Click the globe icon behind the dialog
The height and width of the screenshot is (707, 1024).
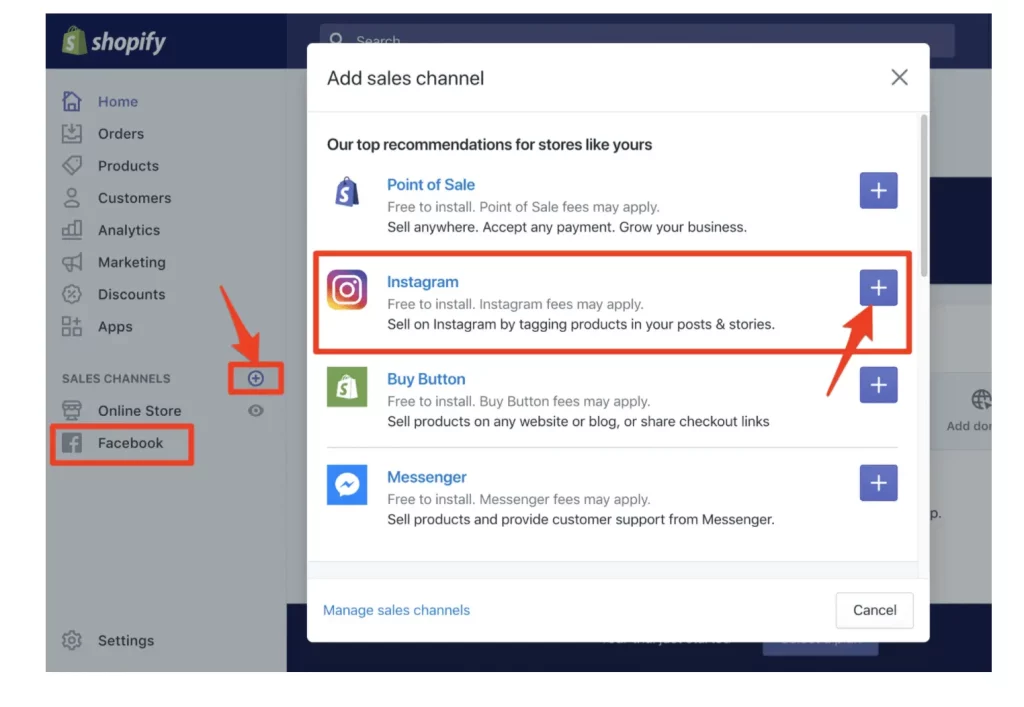pyautogui.click(x=981, y=399)
